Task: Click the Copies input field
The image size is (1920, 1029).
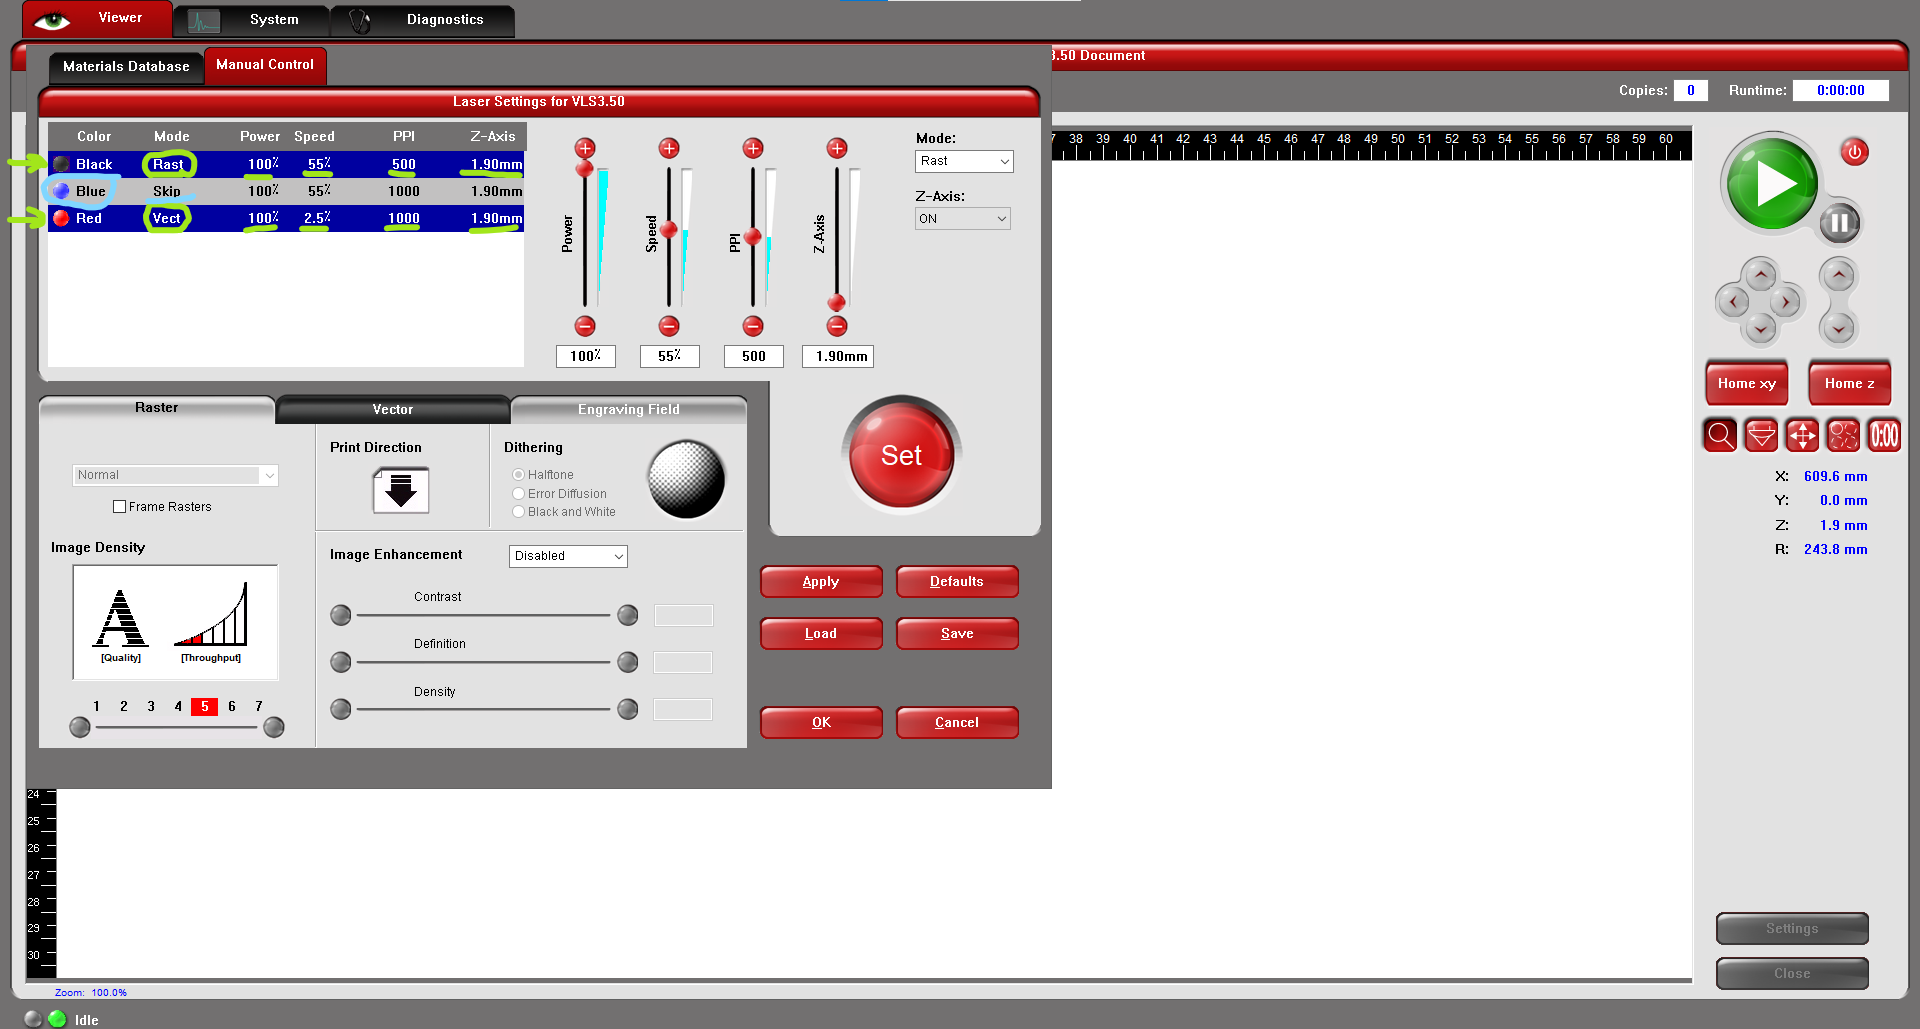Action: (x=1691, y=90)
